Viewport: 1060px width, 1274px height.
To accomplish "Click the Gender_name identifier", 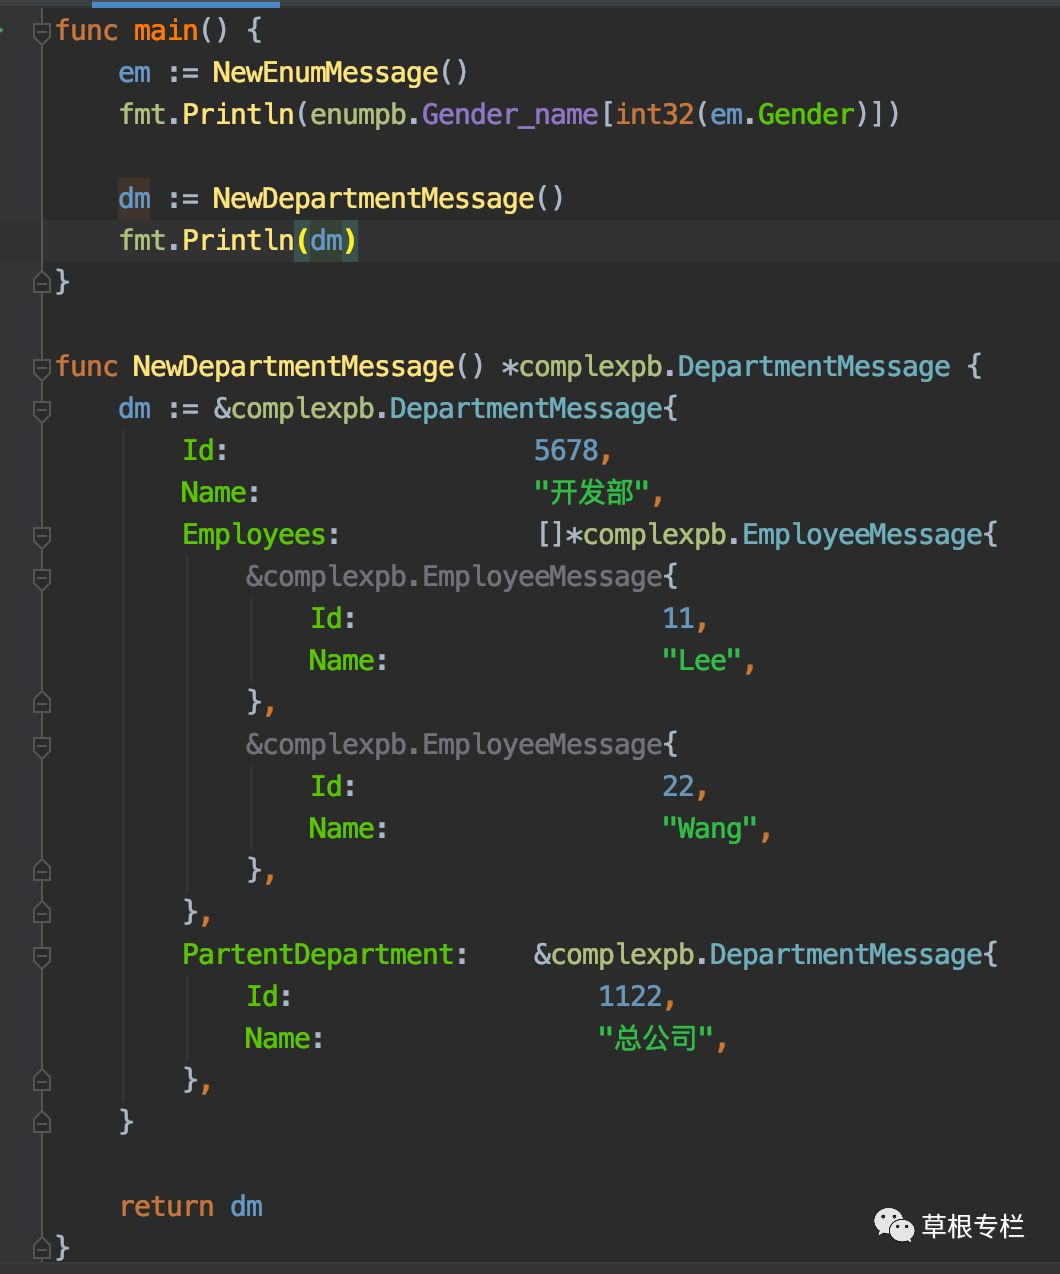I will point(510,115).
